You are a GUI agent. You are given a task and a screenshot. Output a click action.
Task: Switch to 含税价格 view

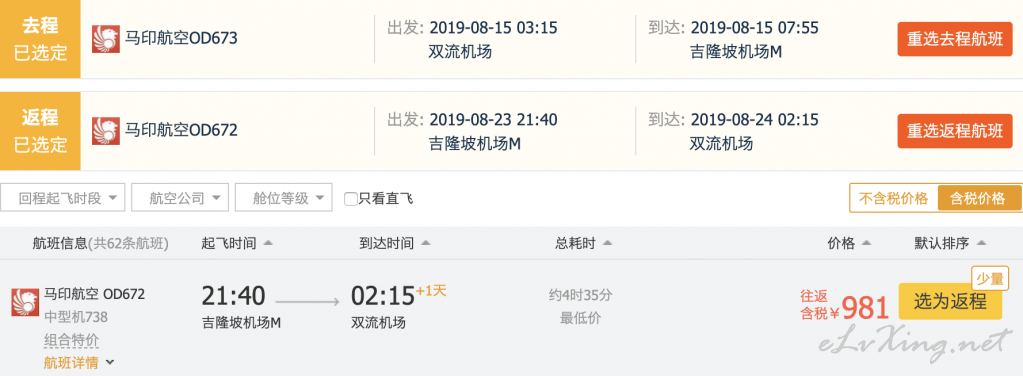click(979, 198)
